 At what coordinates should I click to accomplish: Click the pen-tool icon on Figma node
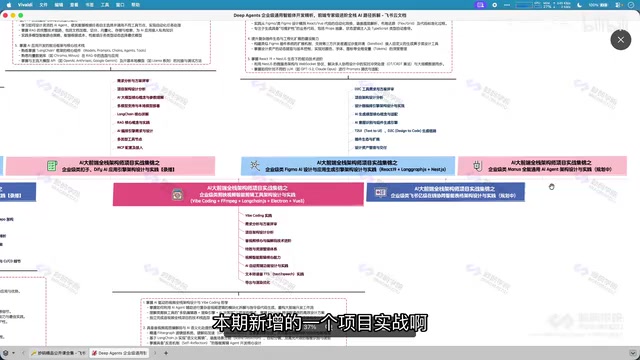255,165
